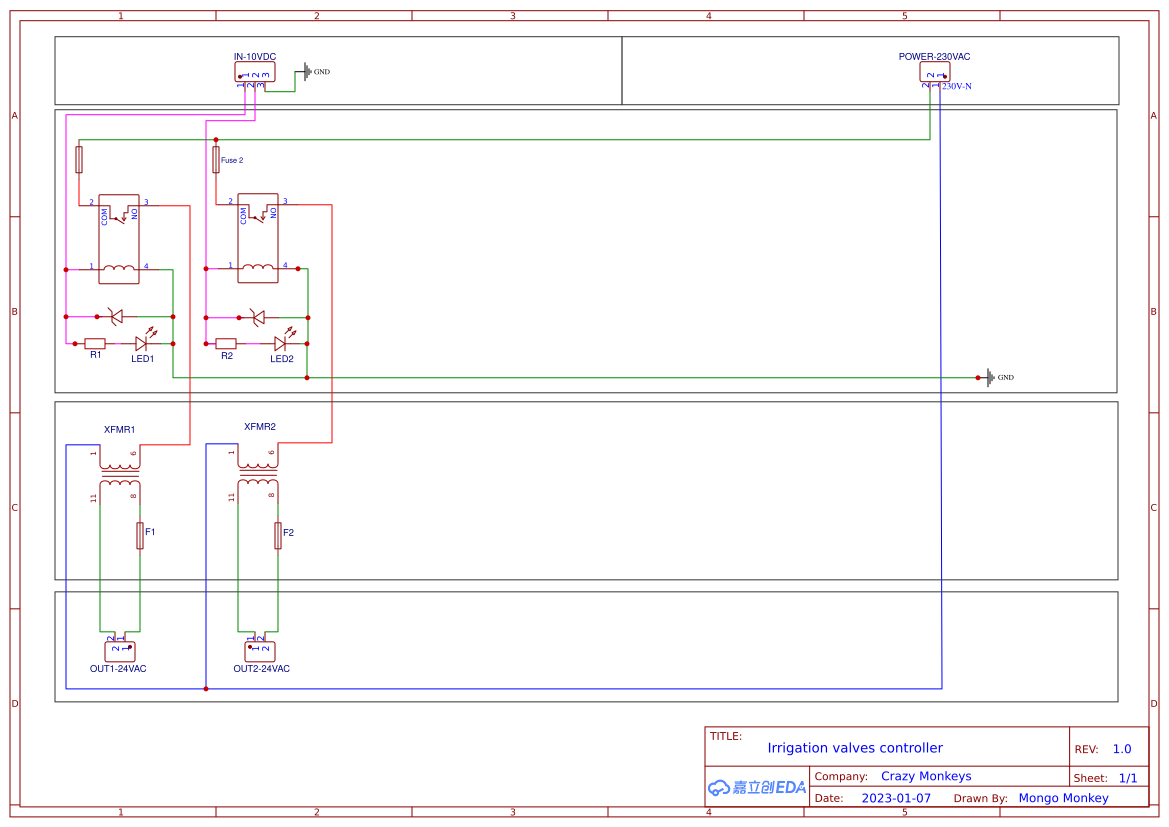Select the fuse F1 symbol
Image resolution: width=1169 pixels, height=827 pixels.
pyautogui.click(x=140, y=534)
